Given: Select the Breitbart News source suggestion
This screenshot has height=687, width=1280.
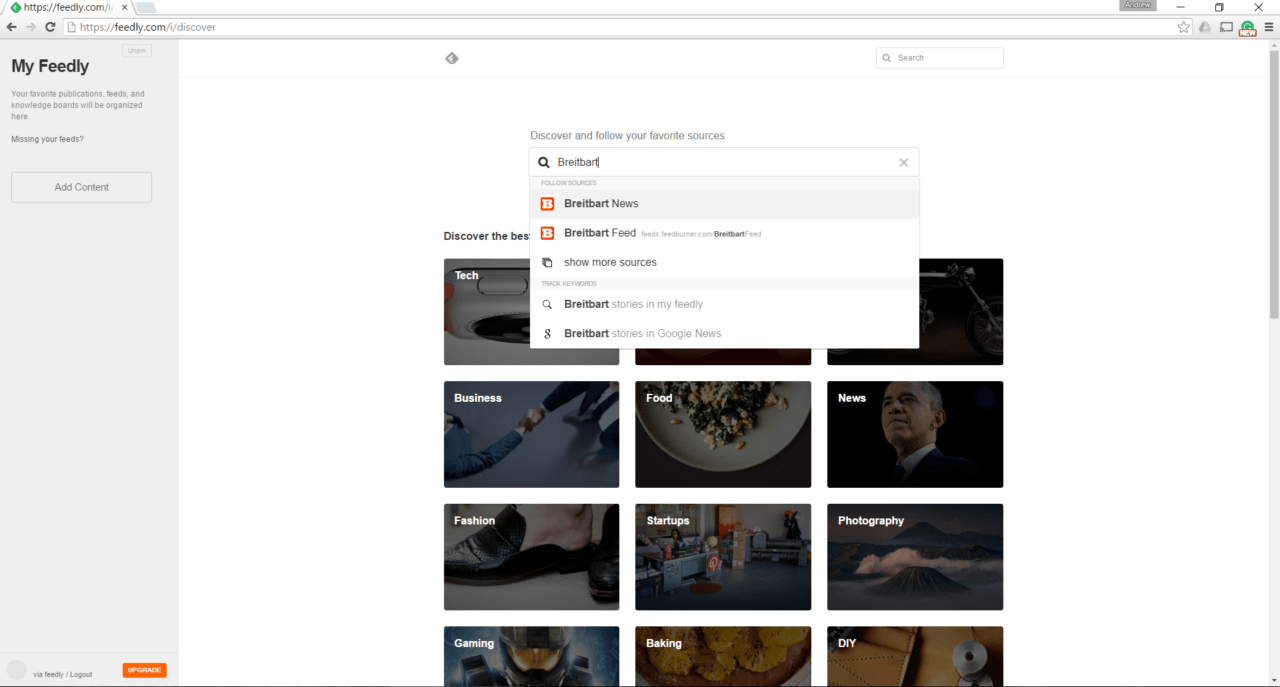Looking at the screenshot, I should [x=724, y=203].
